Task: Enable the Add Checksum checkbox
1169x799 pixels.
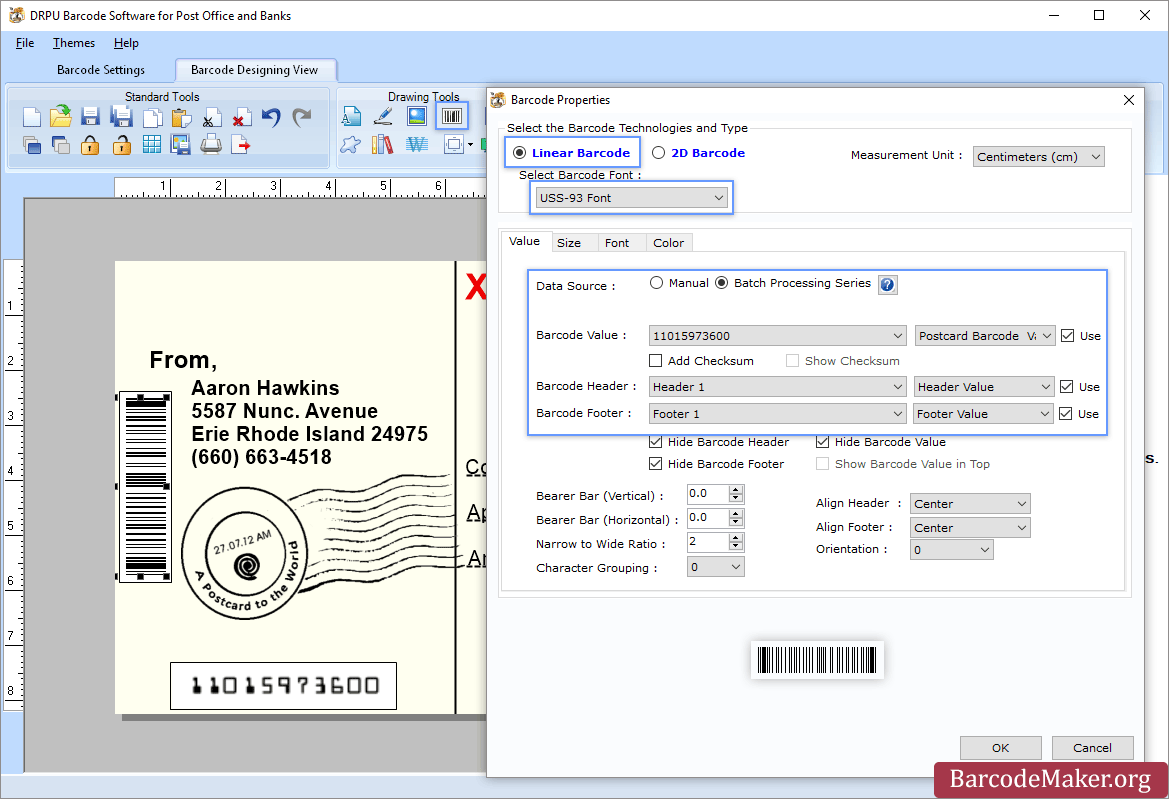Action: click(655, 361)
